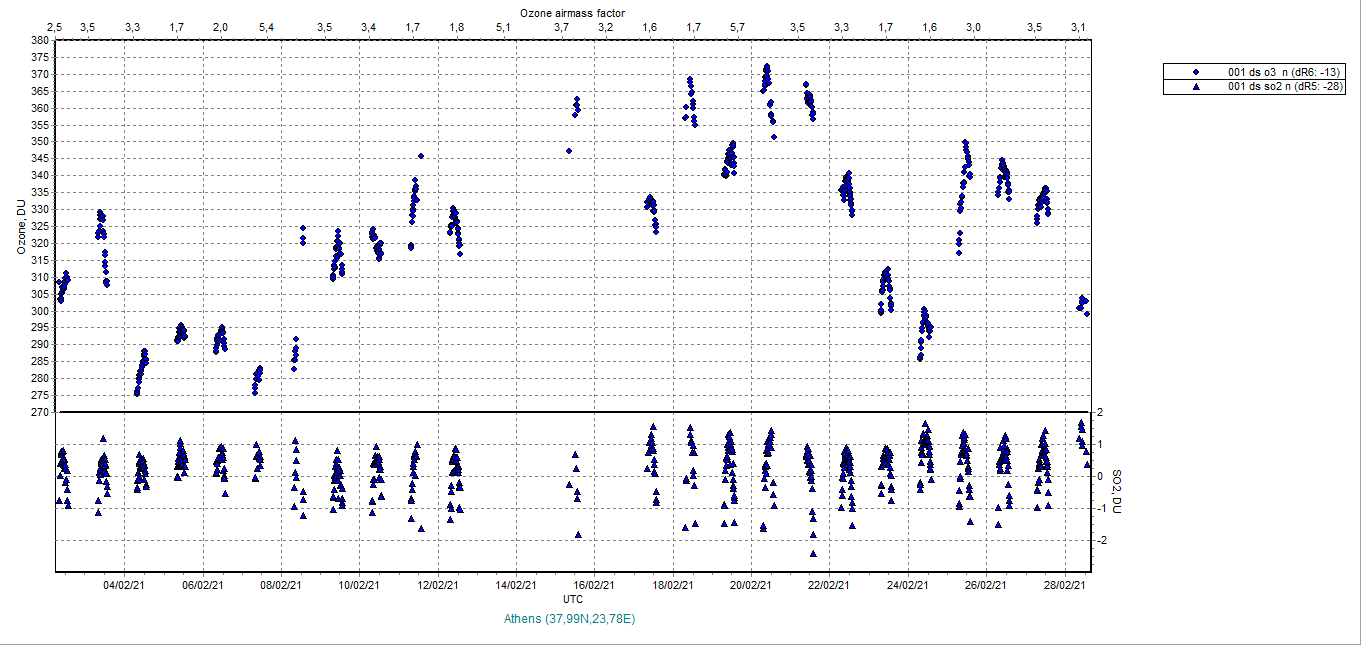Click the diamond marker icon in the legend
1361x645 pixels.
click(x=1196, y=72)
